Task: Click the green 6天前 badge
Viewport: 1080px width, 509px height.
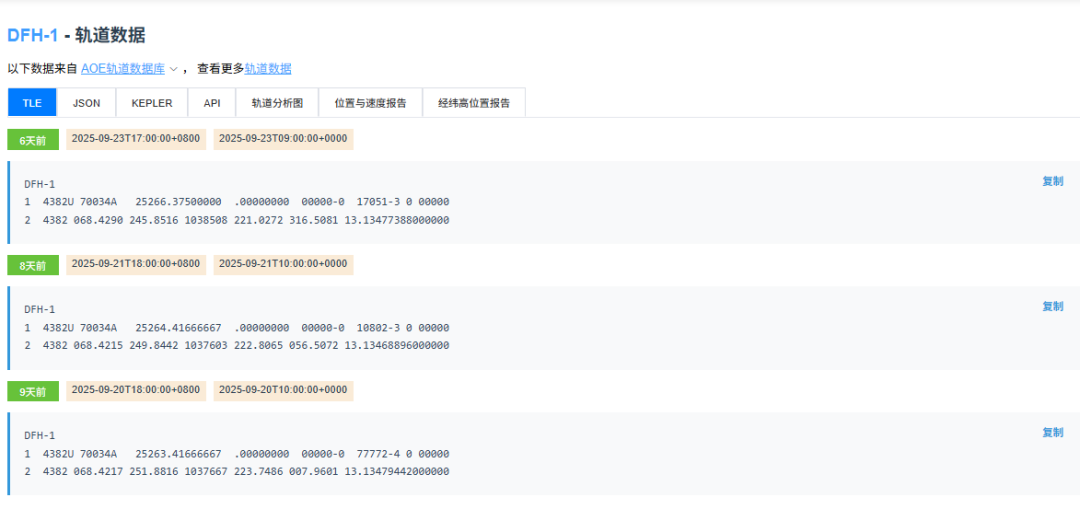Action: [33, 140]
